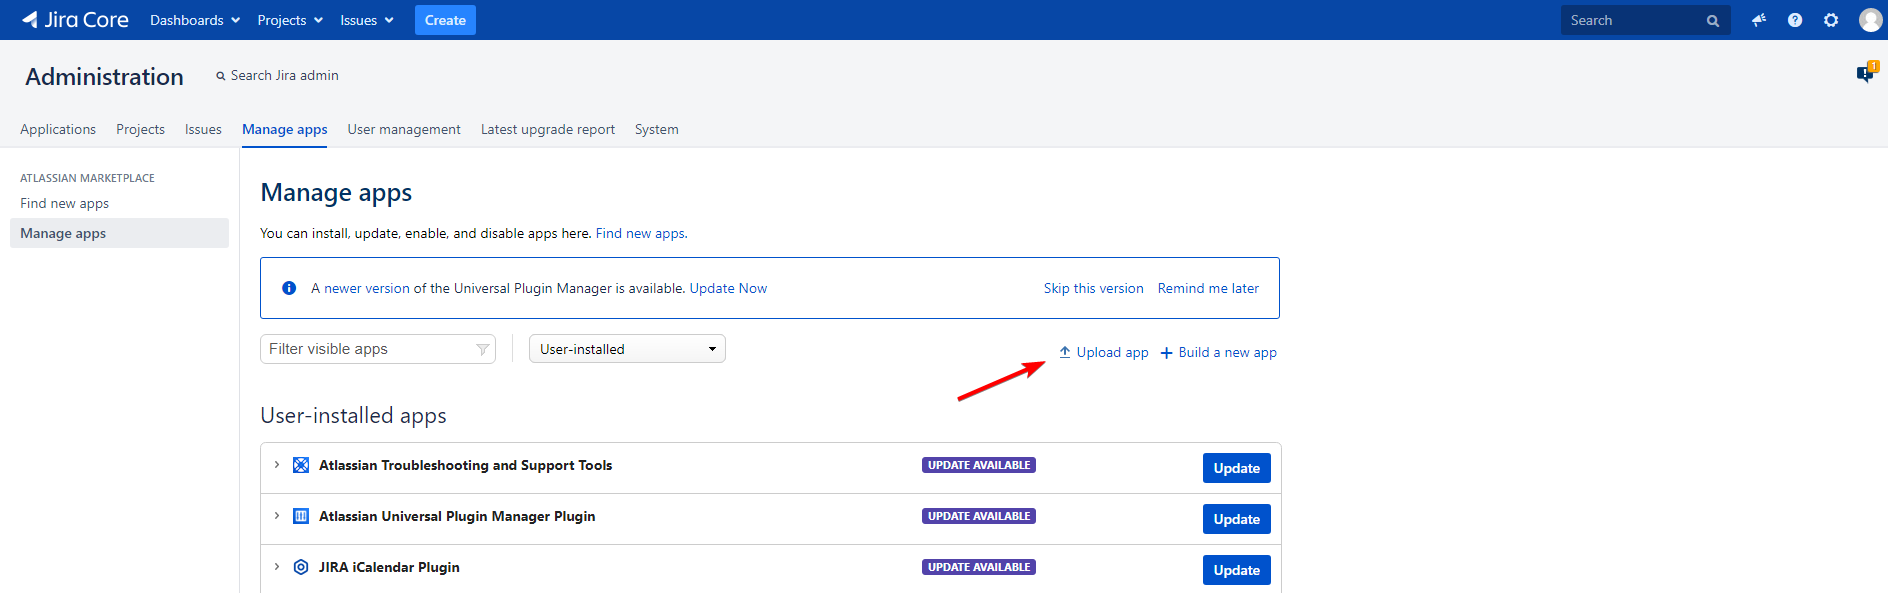The image size is (1888, 593).
Task: Open the help question mark icon
Action: 1795,20
